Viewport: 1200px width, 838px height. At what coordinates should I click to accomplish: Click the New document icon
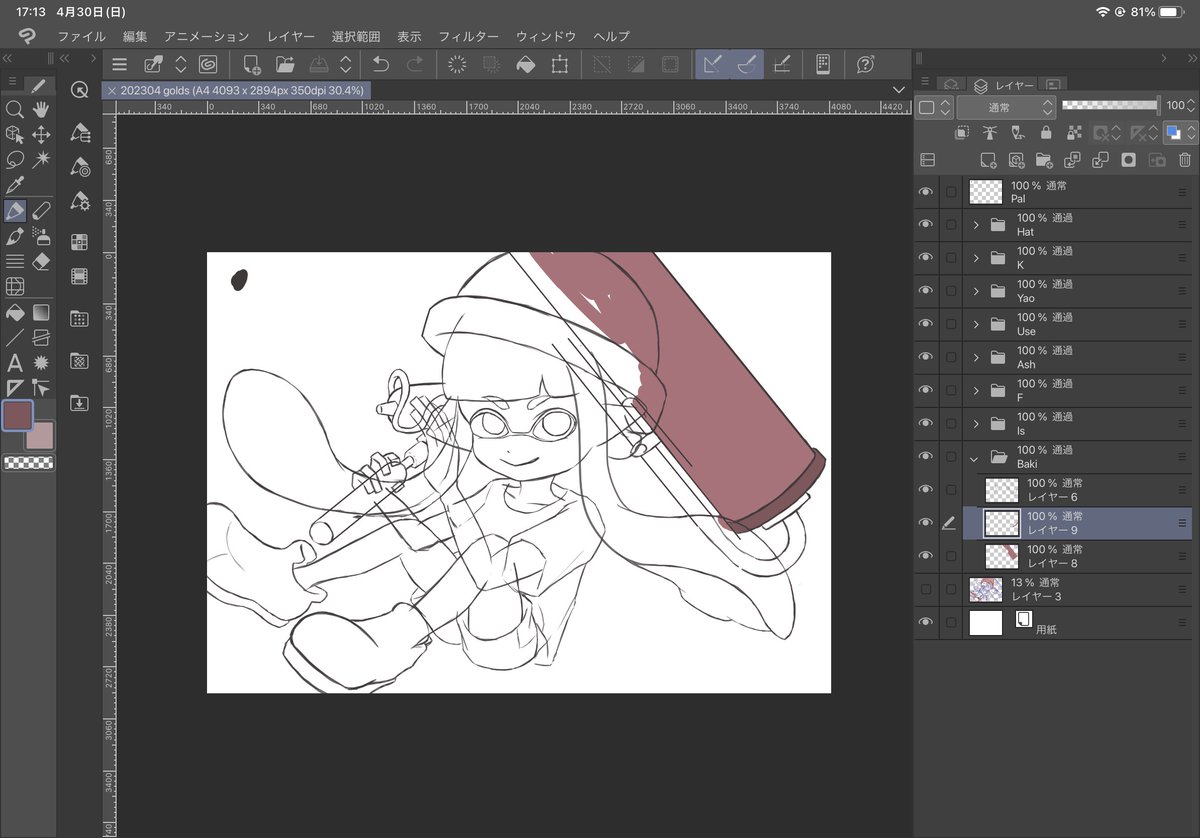[x=251, y=65]
